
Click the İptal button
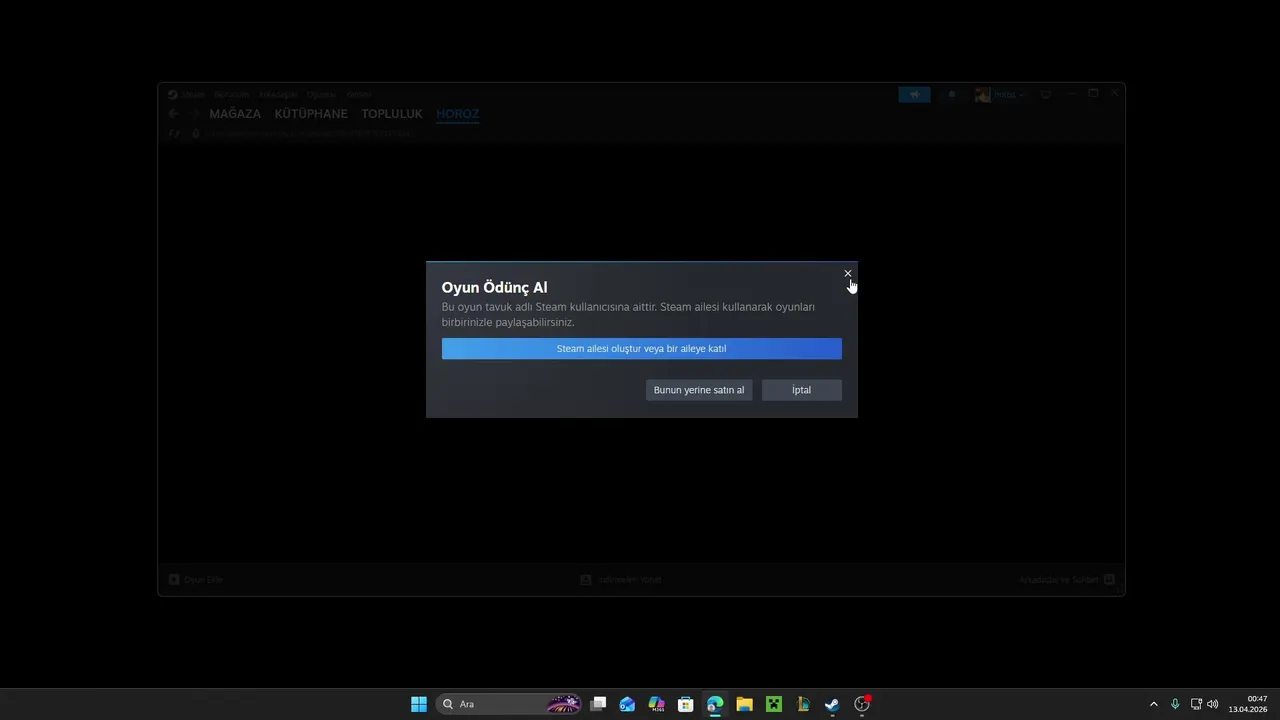[801, 390]
